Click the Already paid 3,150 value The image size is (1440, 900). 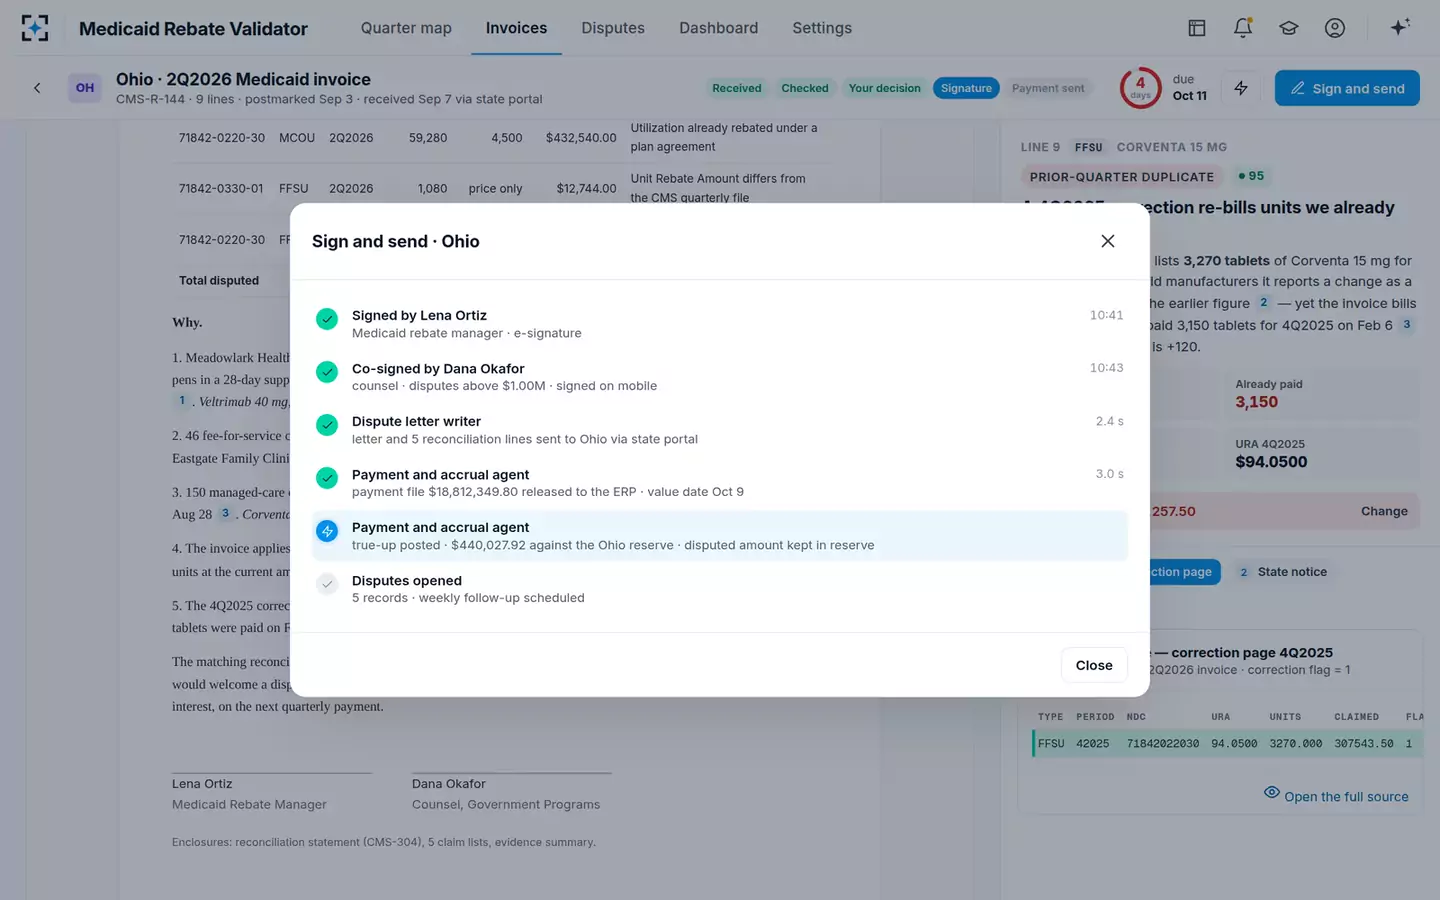(1257, 402)
